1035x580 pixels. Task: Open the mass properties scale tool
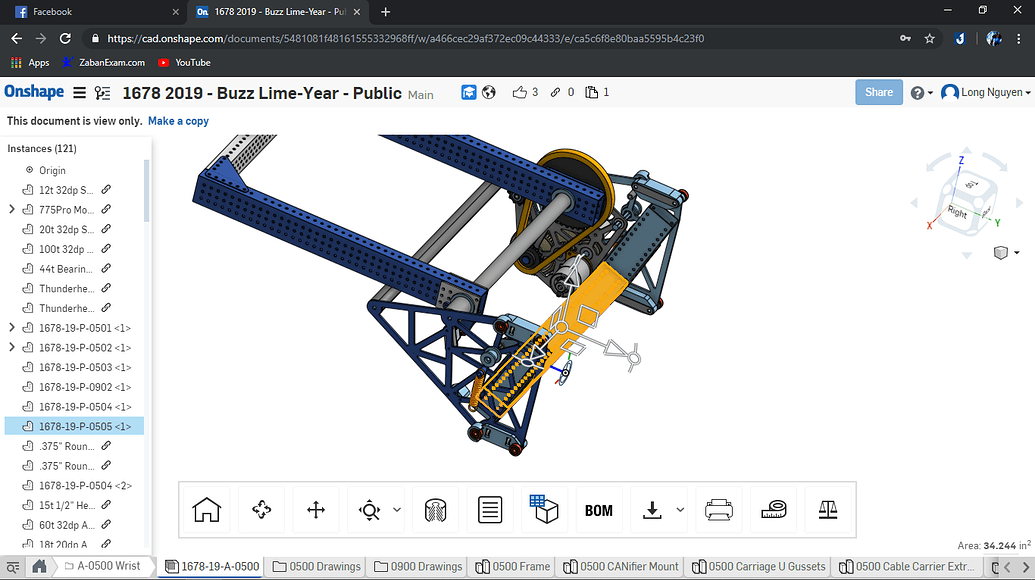tap(827, 510)
